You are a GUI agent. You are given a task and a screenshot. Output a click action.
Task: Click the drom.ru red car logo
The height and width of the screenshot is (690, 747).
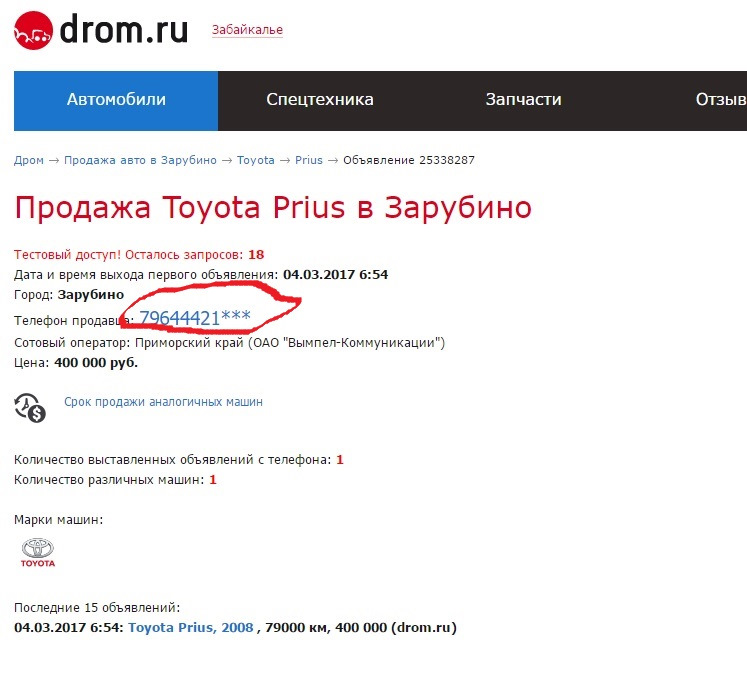point(33,30)
